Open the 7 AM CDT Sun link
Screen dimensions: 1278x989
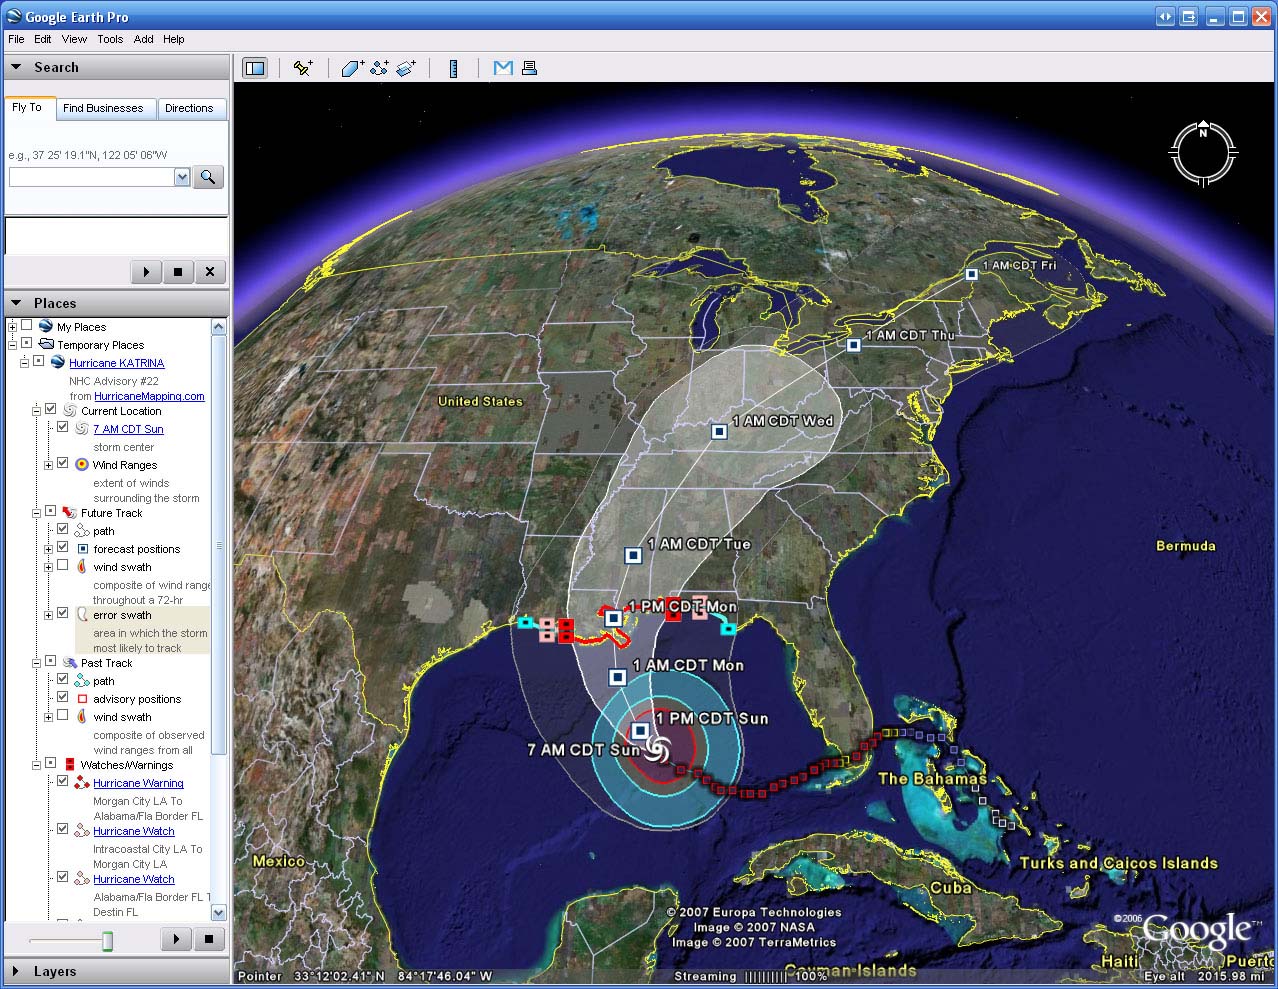pyautogui.click(x=128, y=429)
